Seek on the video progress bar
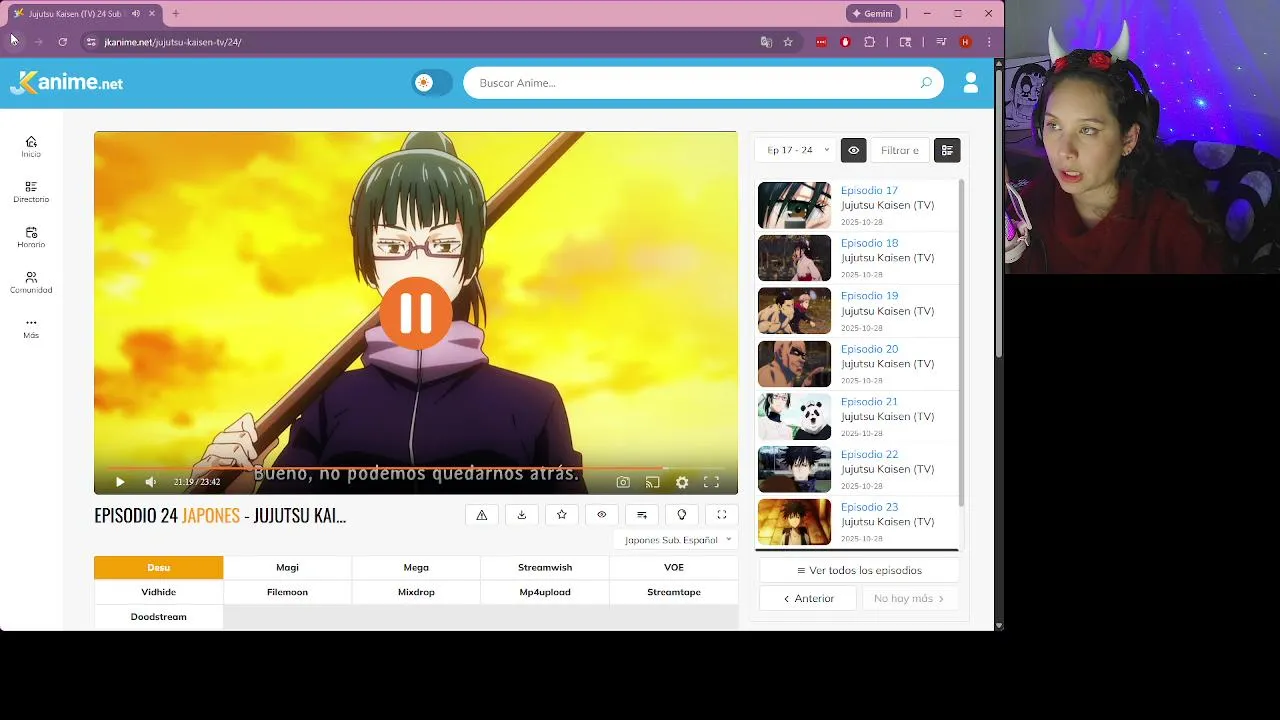 tap(416, 467)
